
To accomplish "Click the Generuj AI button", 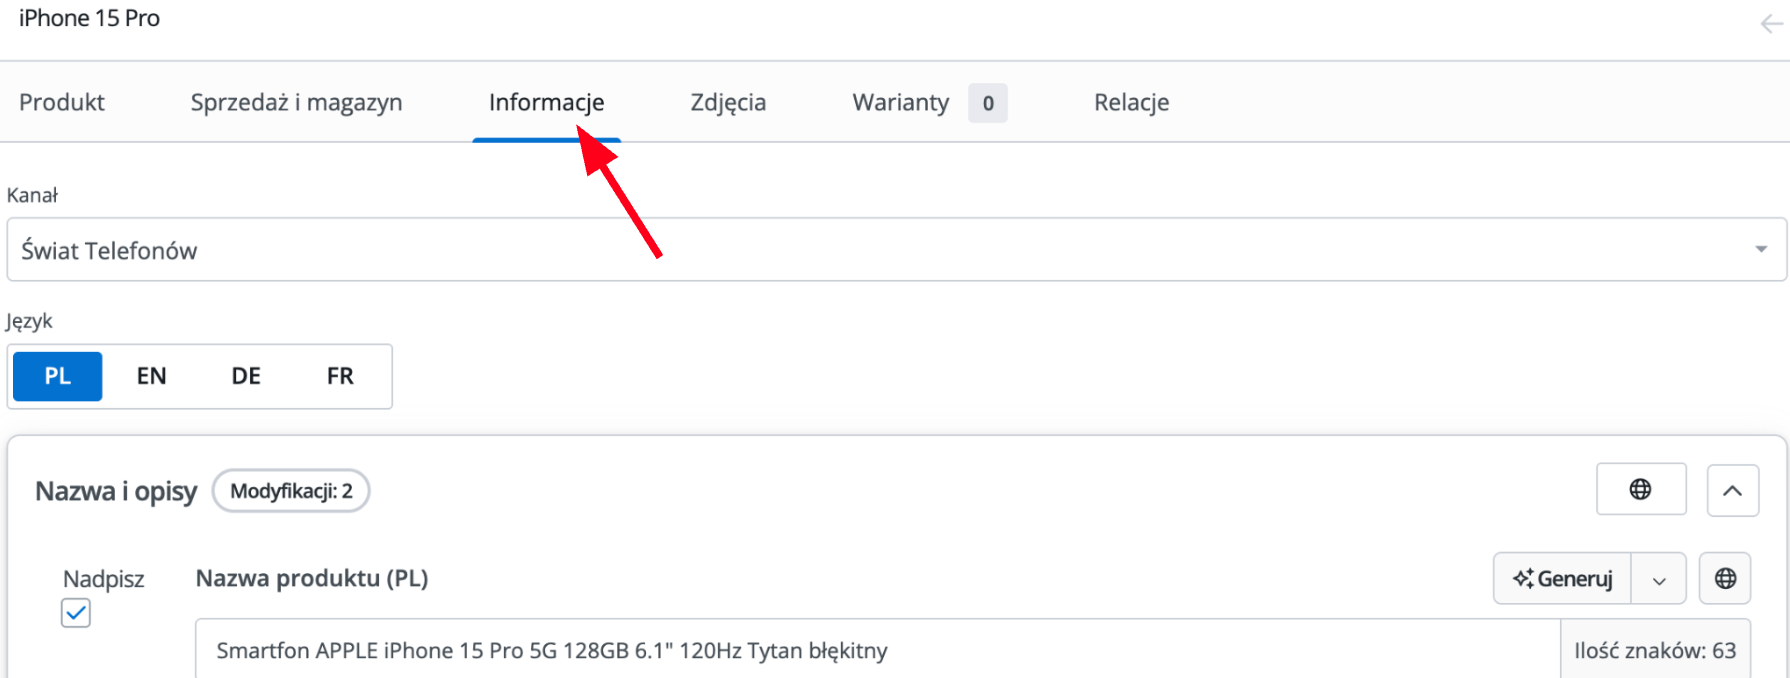I will 1562,579.
